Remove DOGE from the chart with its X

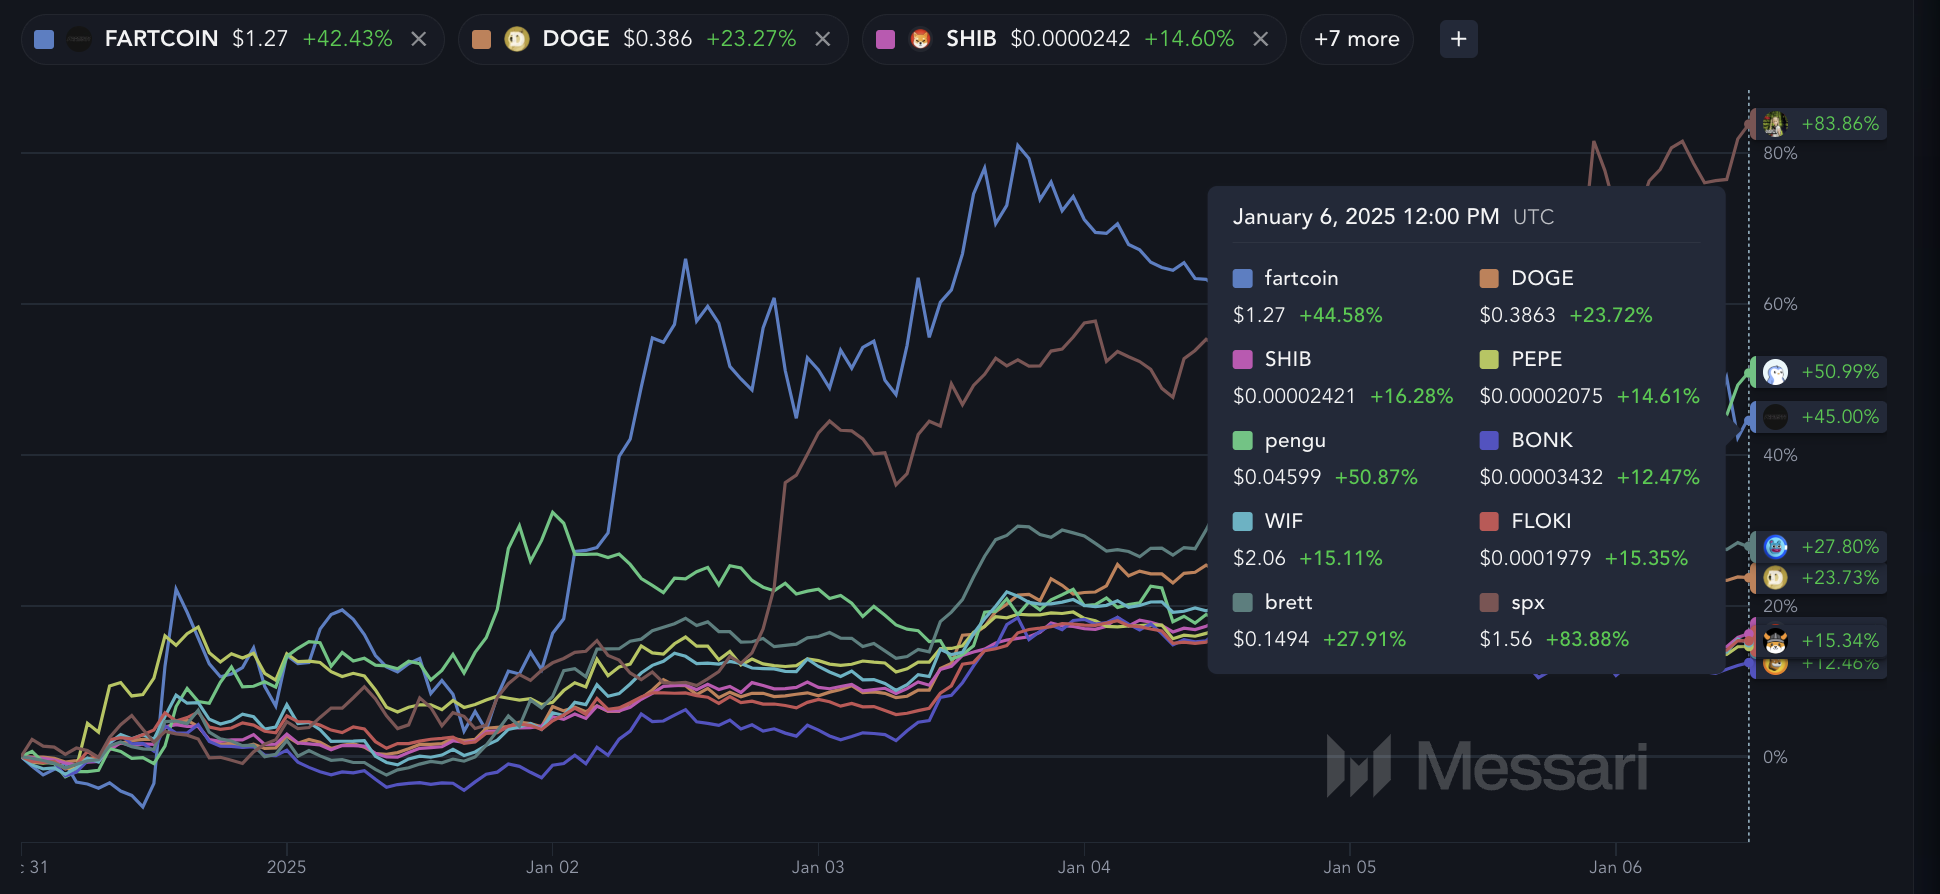[823, 39]
